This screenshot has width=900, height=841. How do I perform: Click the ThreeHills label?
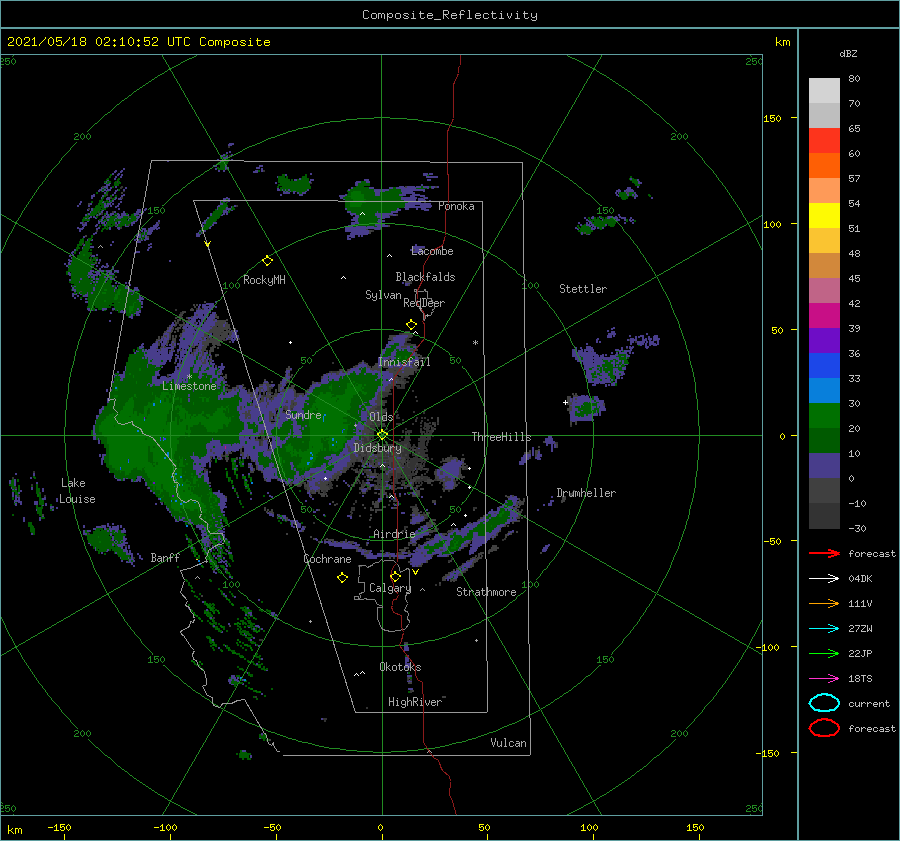click(501, 437)
